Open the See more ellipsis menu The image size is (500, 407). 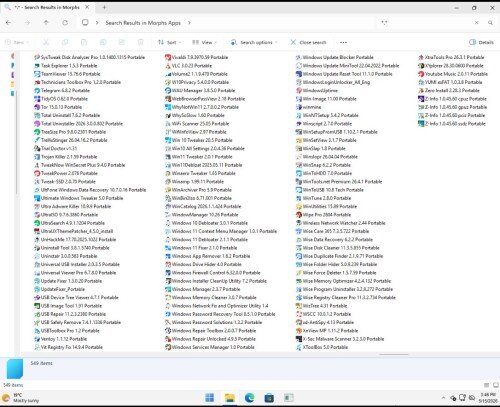pyautogui.click(x=343, y=42)
